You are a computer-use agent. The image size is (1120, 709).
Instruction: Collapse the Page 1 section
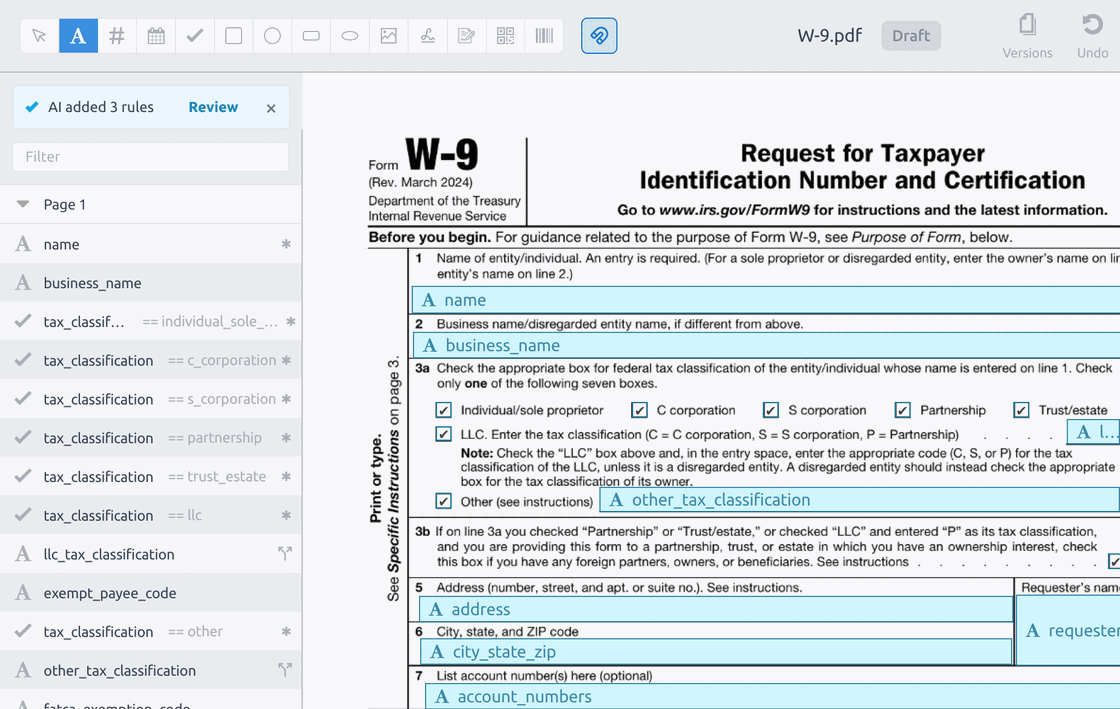(x=23, y=204)
